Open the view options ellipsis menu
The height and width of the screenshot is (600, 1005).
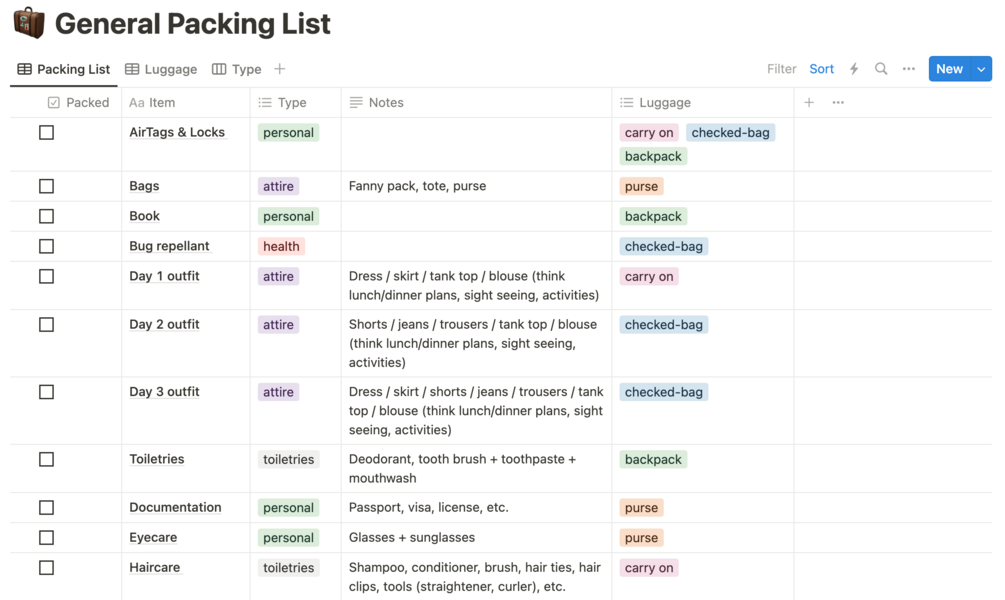(x=908, y=69)
